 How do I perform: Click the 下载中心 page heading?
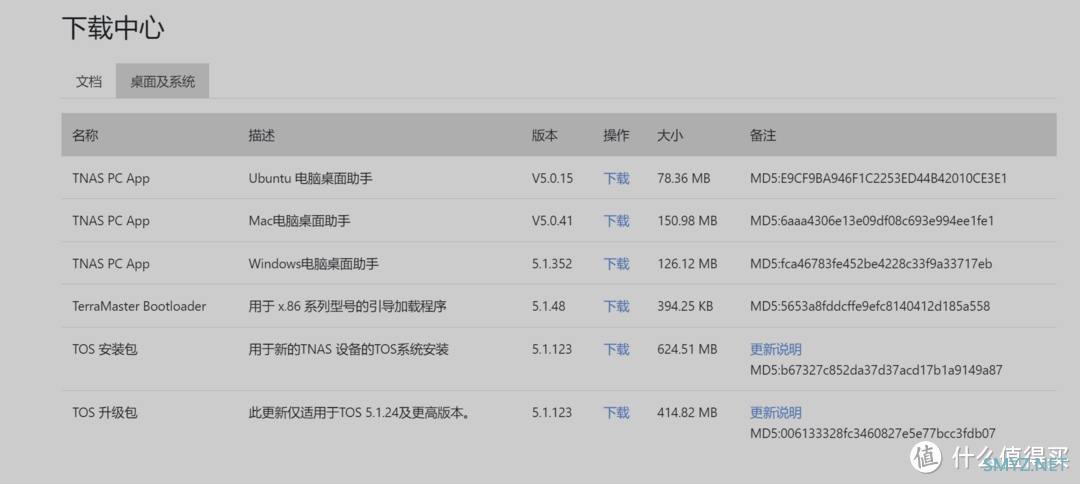[114, 28]
